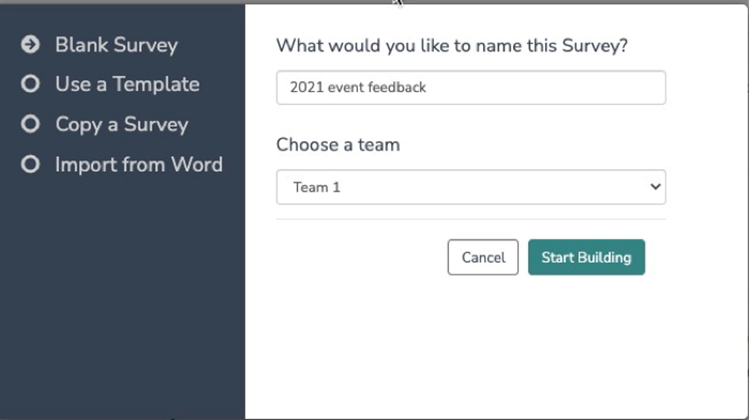This screenshot has width=750, height=420.
Task: Open the Copy a Survey option
Action: pyautogui.click(x=121, y=124)
